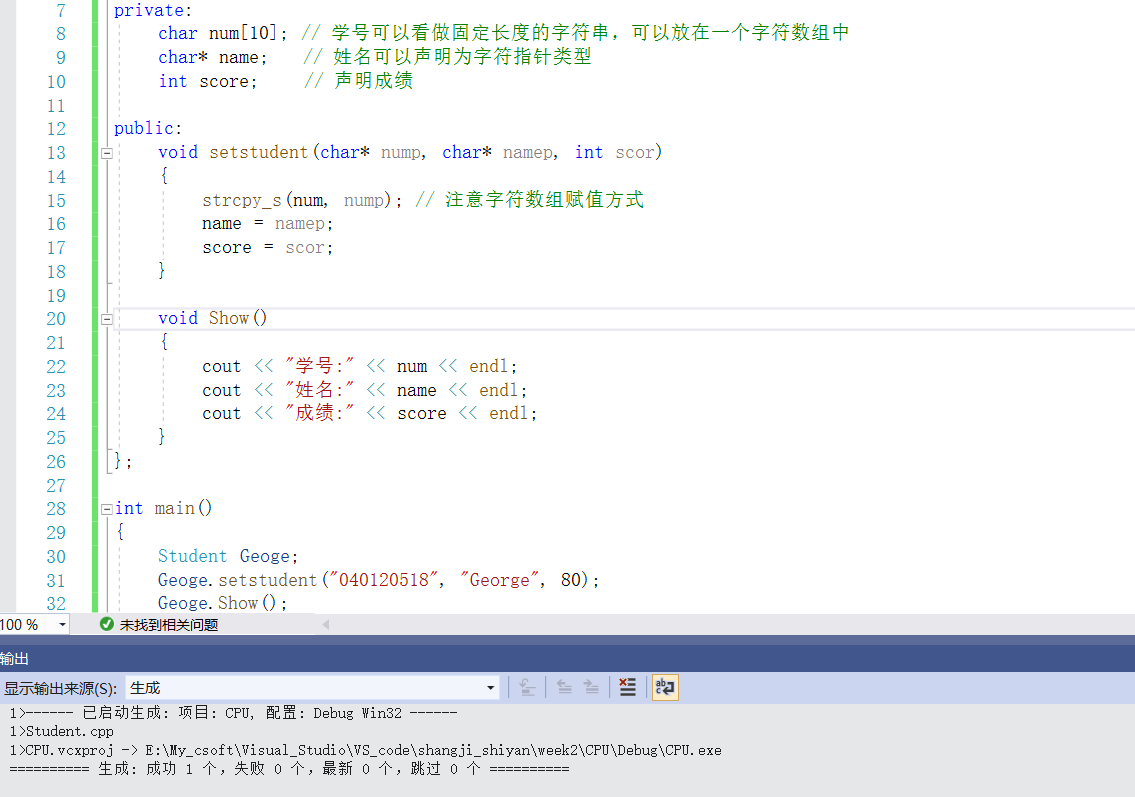Clear all messages in the Output window

pos(627,687)
